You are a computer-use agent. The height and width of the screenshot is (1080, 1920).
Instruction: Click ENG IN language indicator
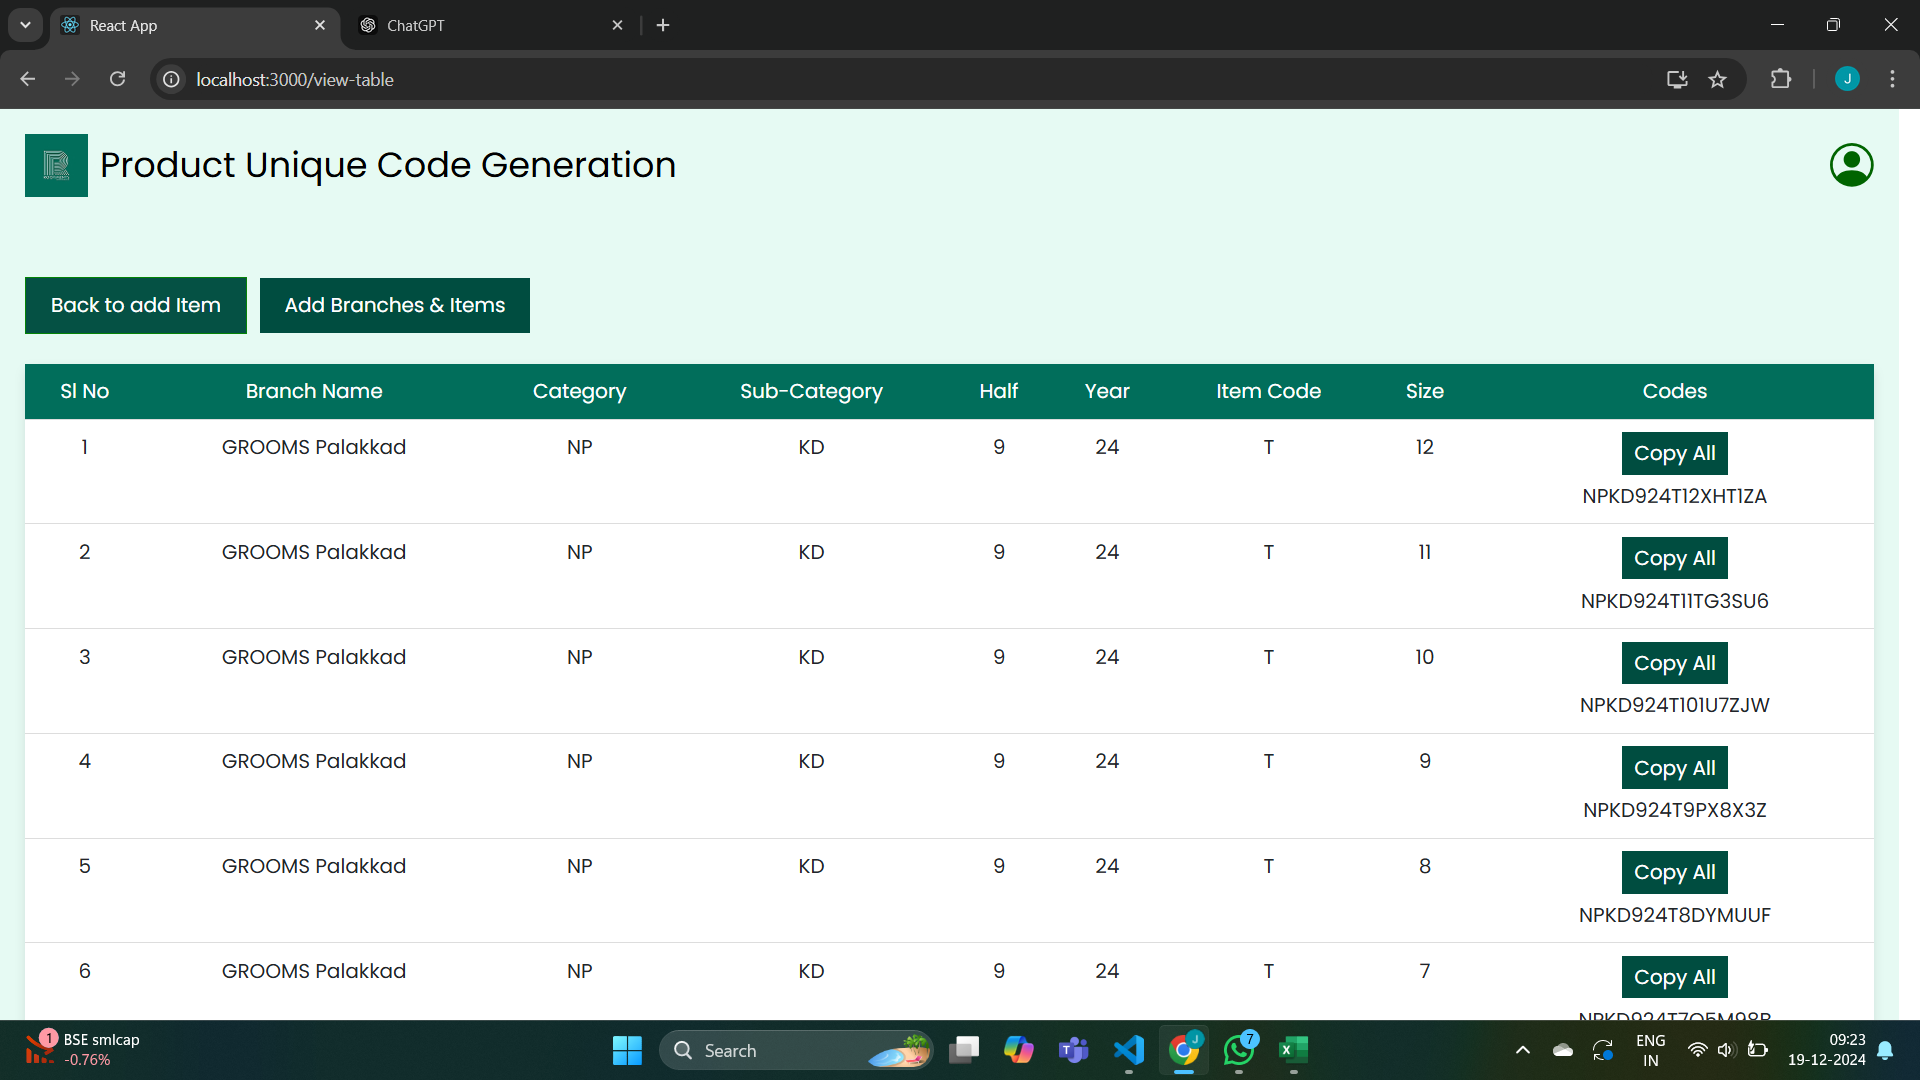[1650, 1050]
